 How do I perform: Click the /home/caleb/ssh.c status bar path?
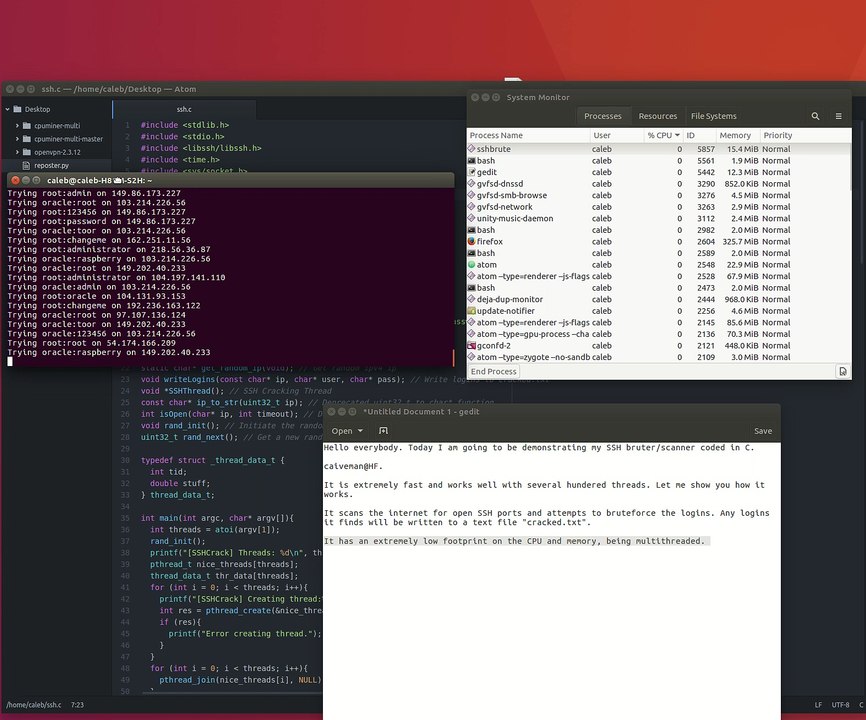(34, 705)
